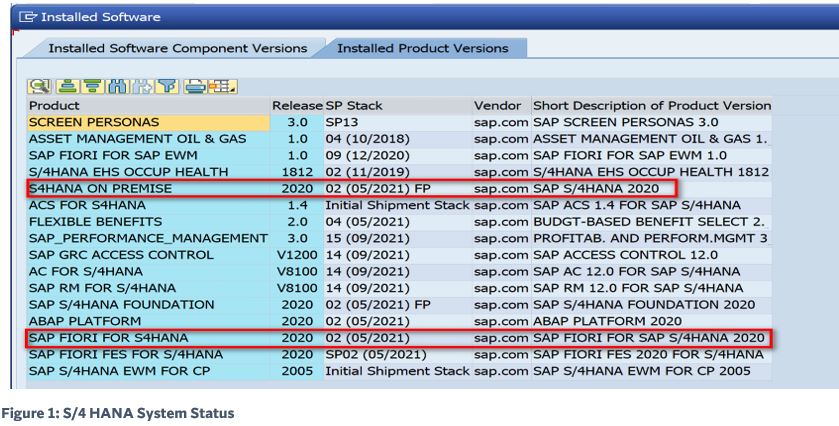Click the Set Filter funnel icon
839x426 pixels.
(167, 86)
